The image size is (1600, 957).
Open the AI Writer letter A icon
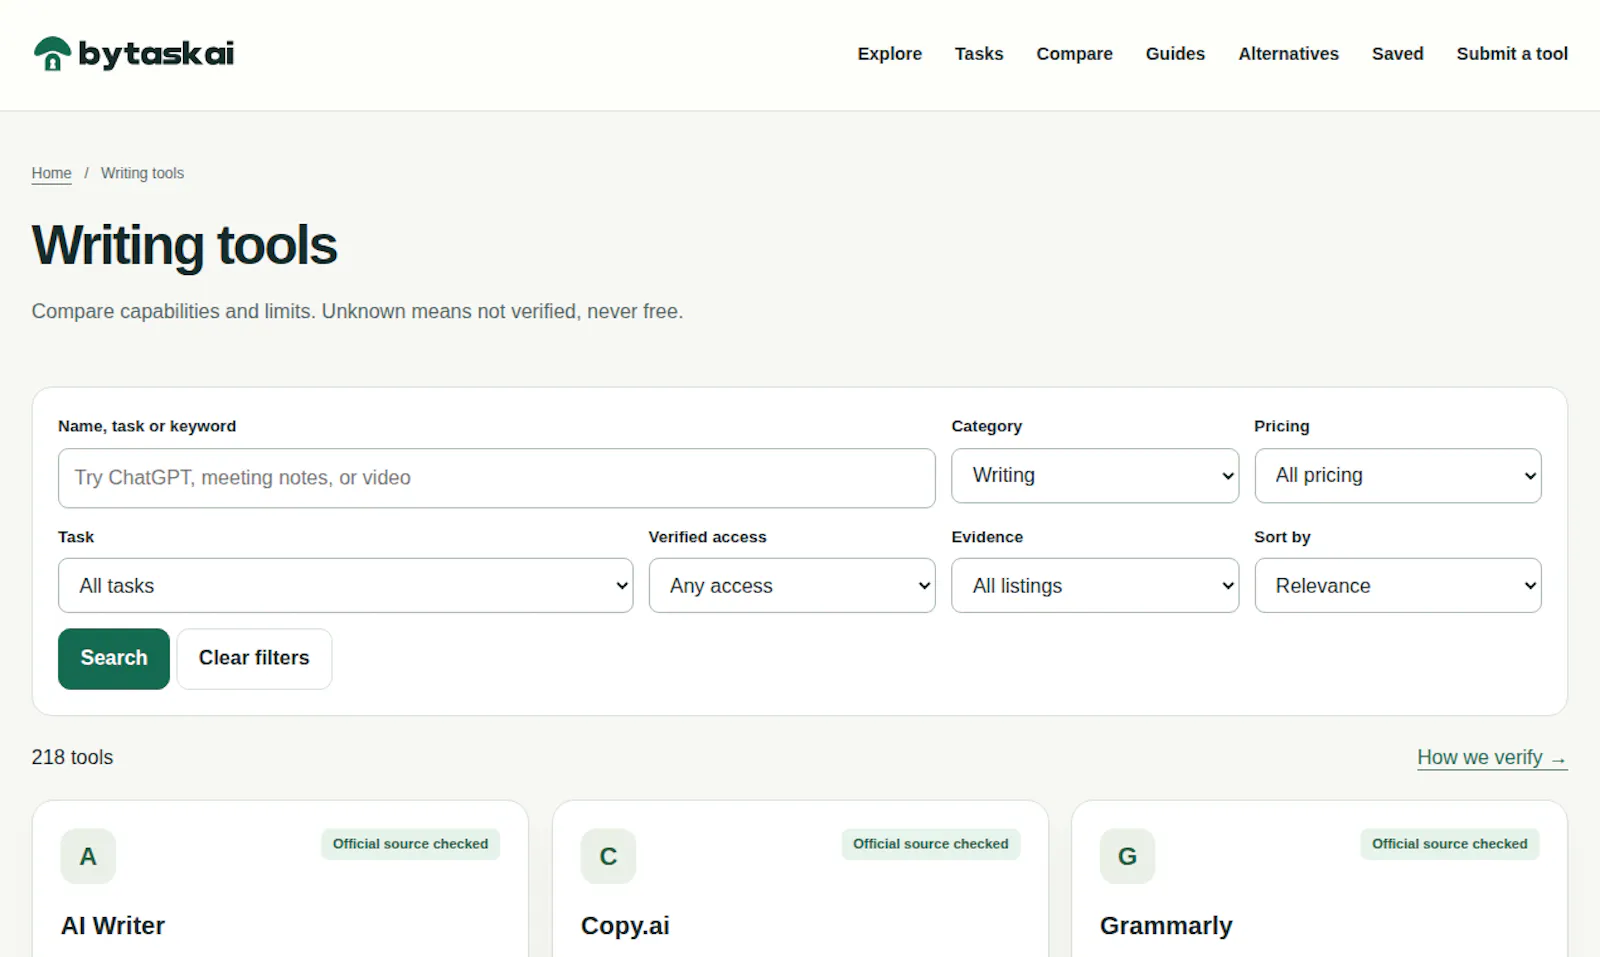[88, 856]
